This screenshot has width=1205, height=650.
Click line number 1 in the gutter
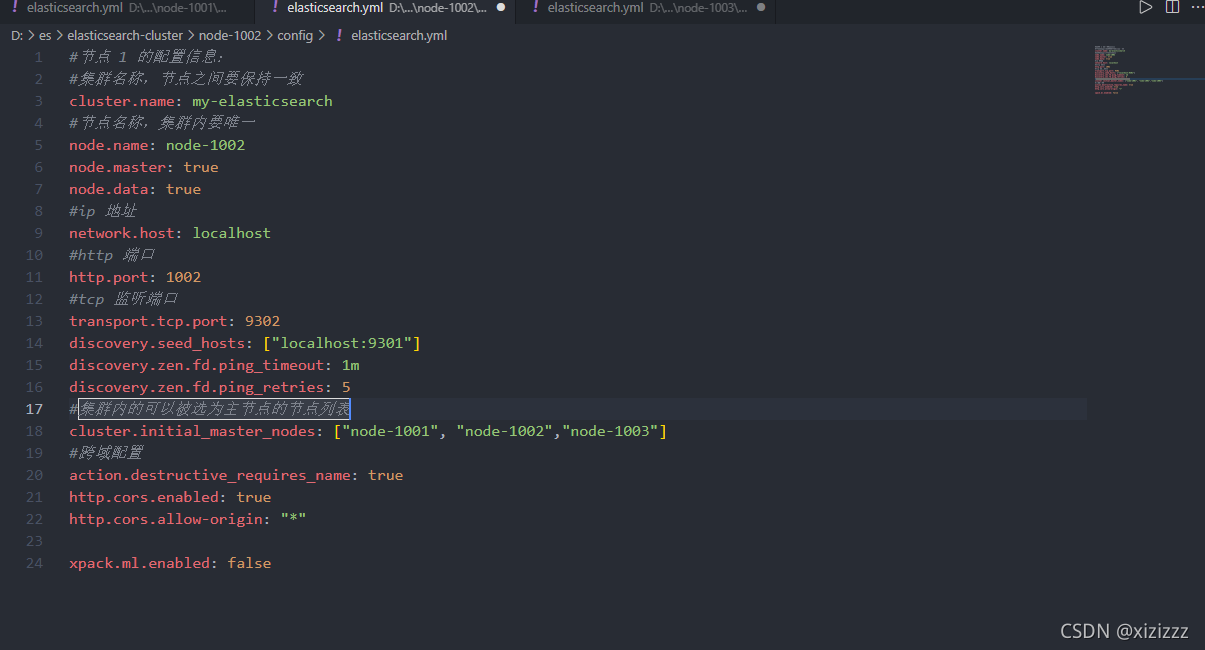click(x=39, y=57)
